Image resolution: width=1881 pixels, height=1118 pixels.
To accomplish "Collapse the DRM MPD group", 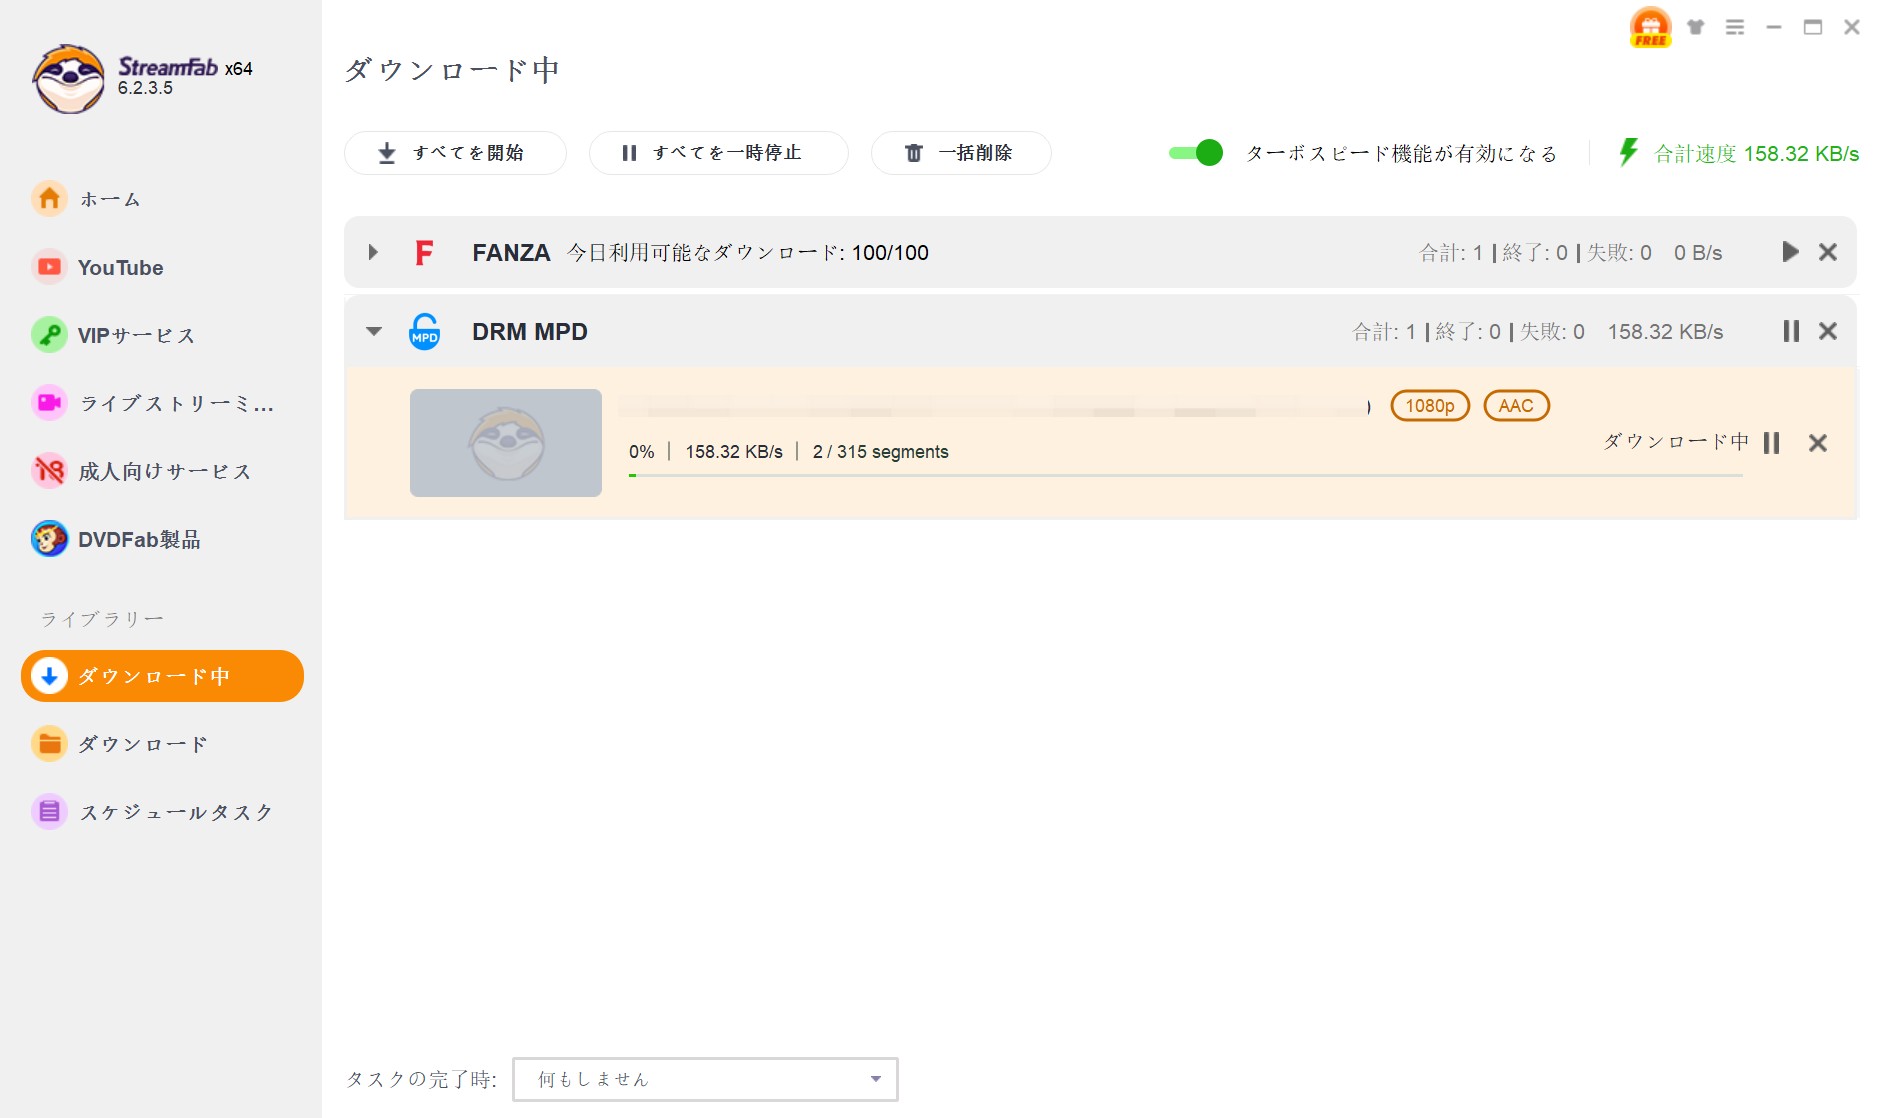I will (373, 331).
